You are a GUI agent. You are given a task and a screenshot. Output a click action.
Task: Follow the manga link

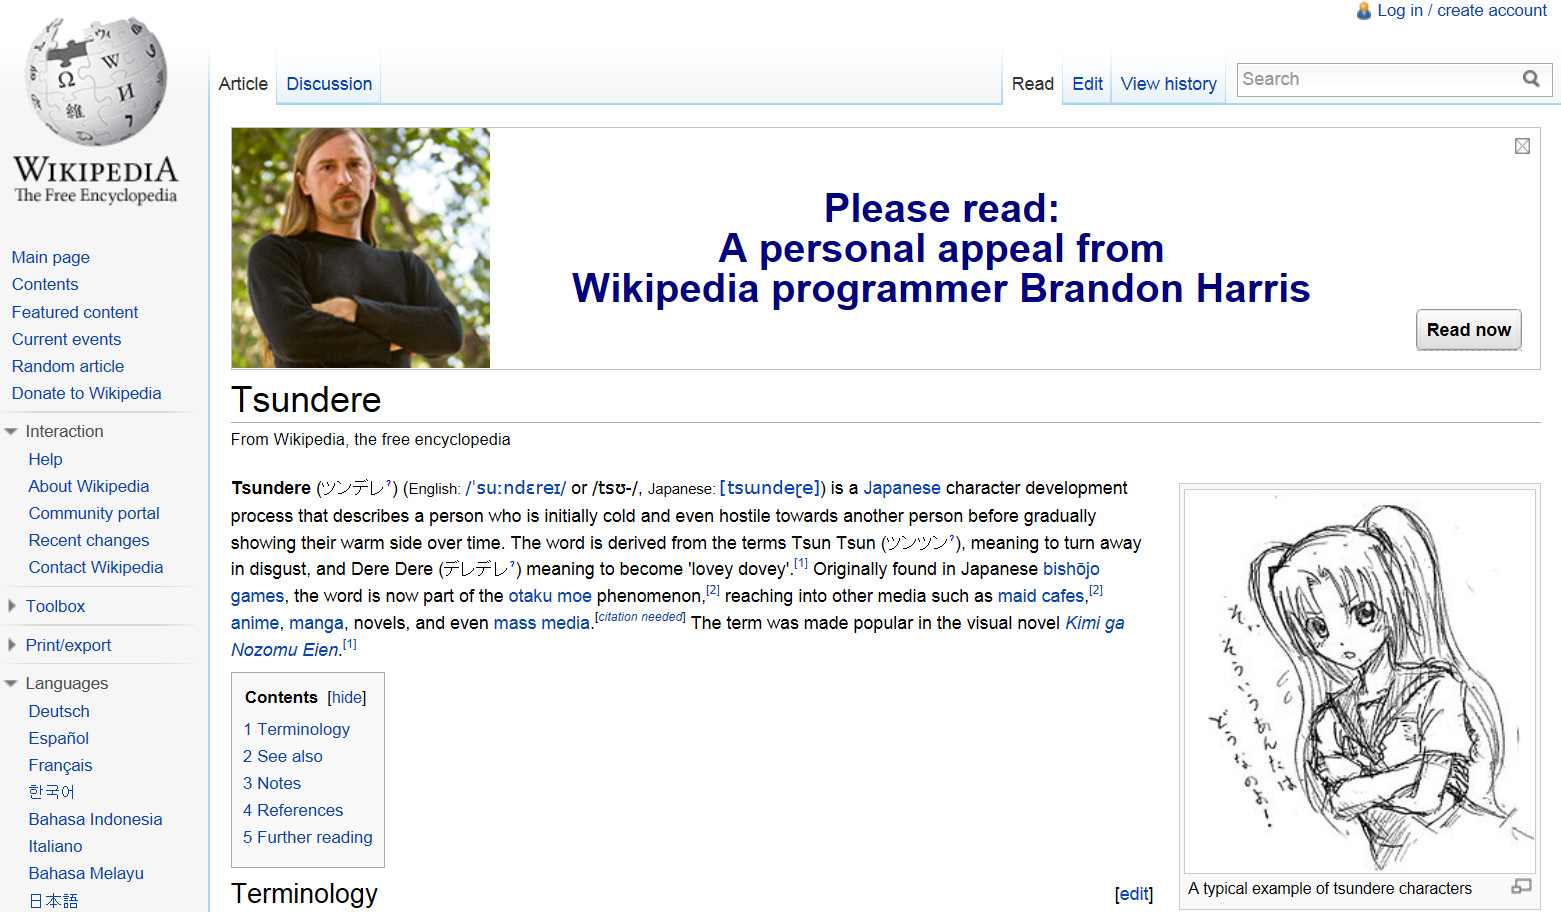(x=316, y=623)
